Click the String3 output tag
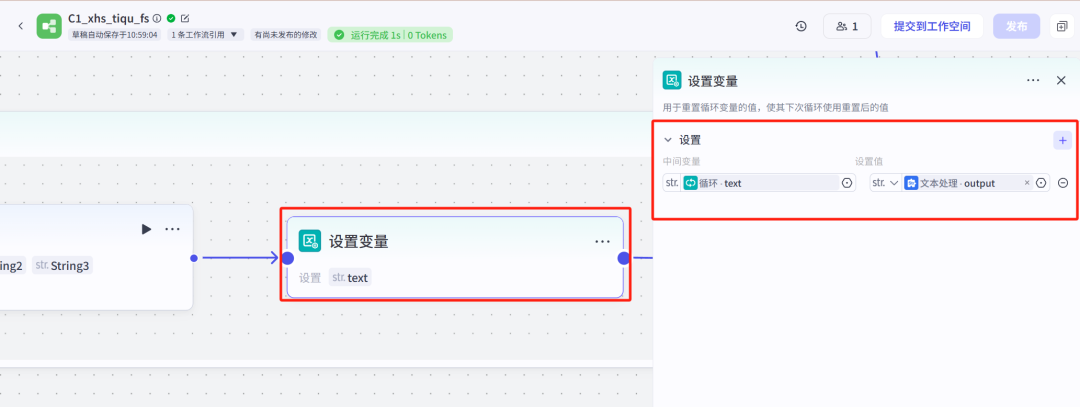 pyautogui.click(x=62, y=265)
